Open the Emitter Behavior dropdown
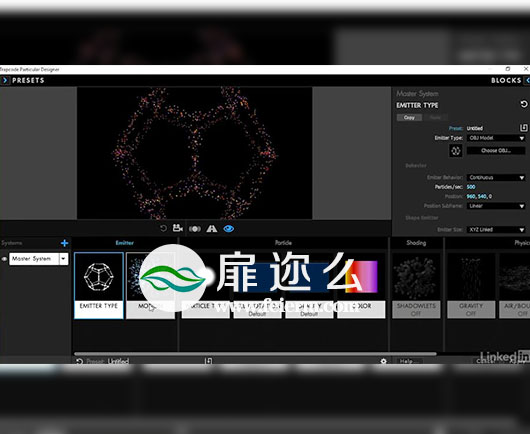Screen dimensions: 530x434 tap(496, 177)
